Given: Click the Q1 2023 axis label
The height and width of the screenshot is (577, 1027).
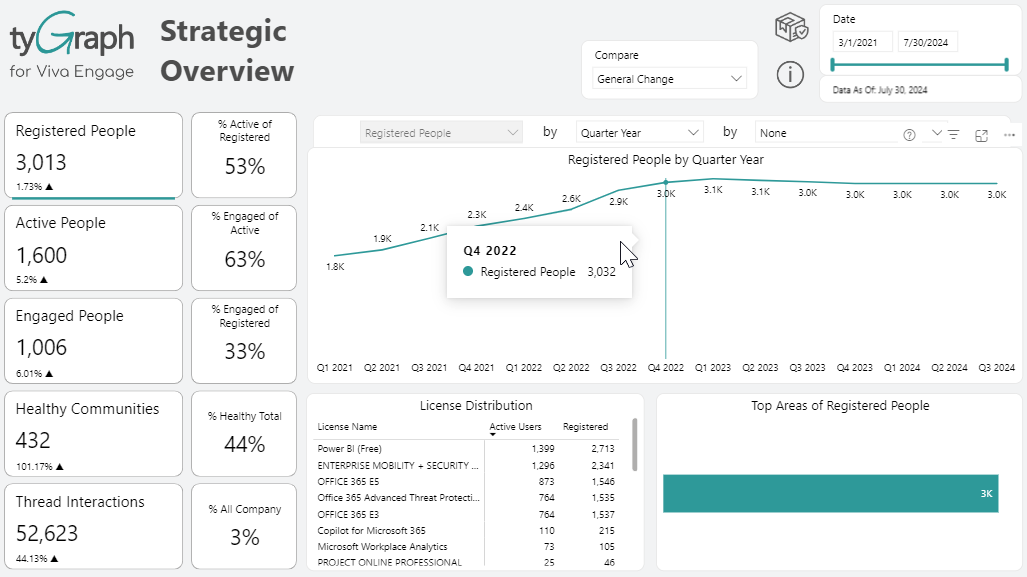Looking at the screenshot, I should point(713,368).
